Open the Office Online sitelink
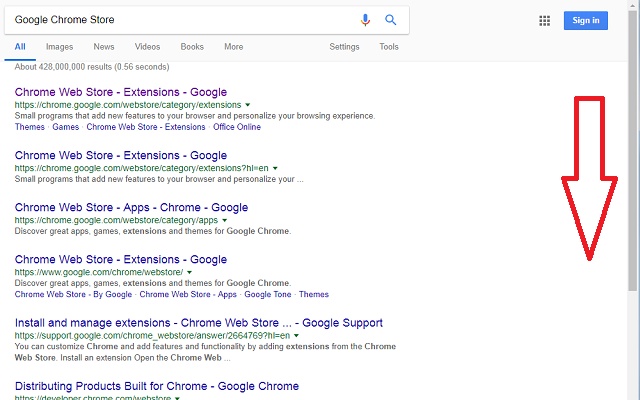 coord(237,127)
